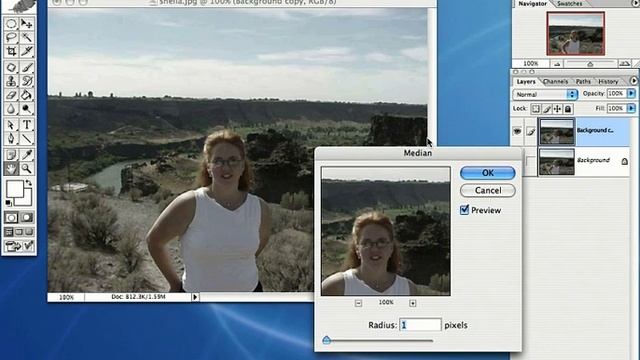Open the Layers palette options menu arrow
The height and width of the screenshot is (360, 640).
634,81
